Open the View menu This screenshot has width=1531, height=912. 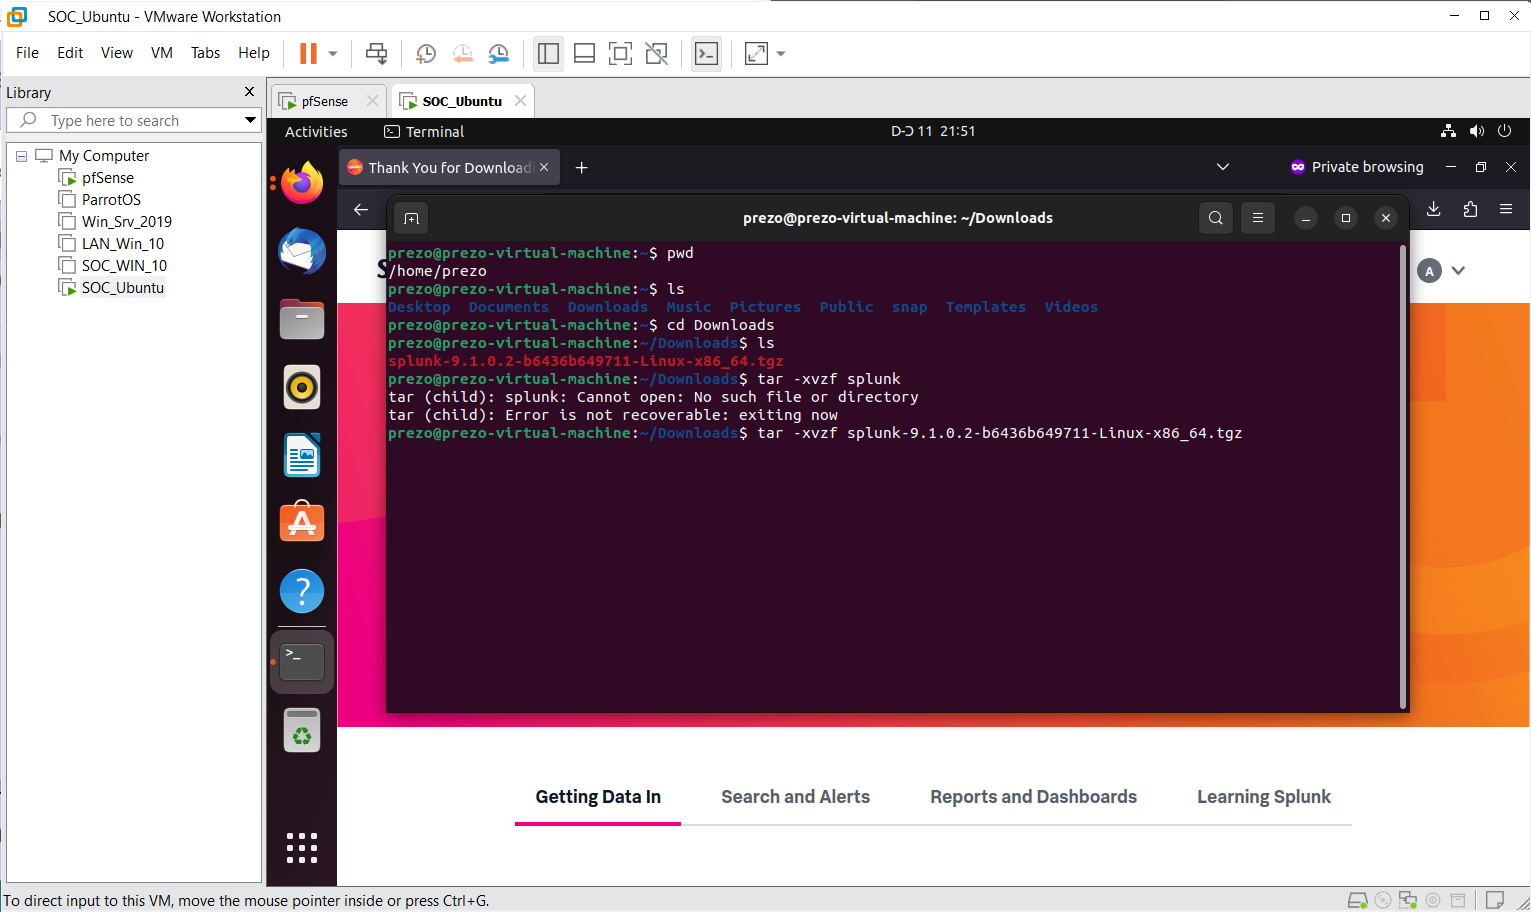(x=116, y=53)
